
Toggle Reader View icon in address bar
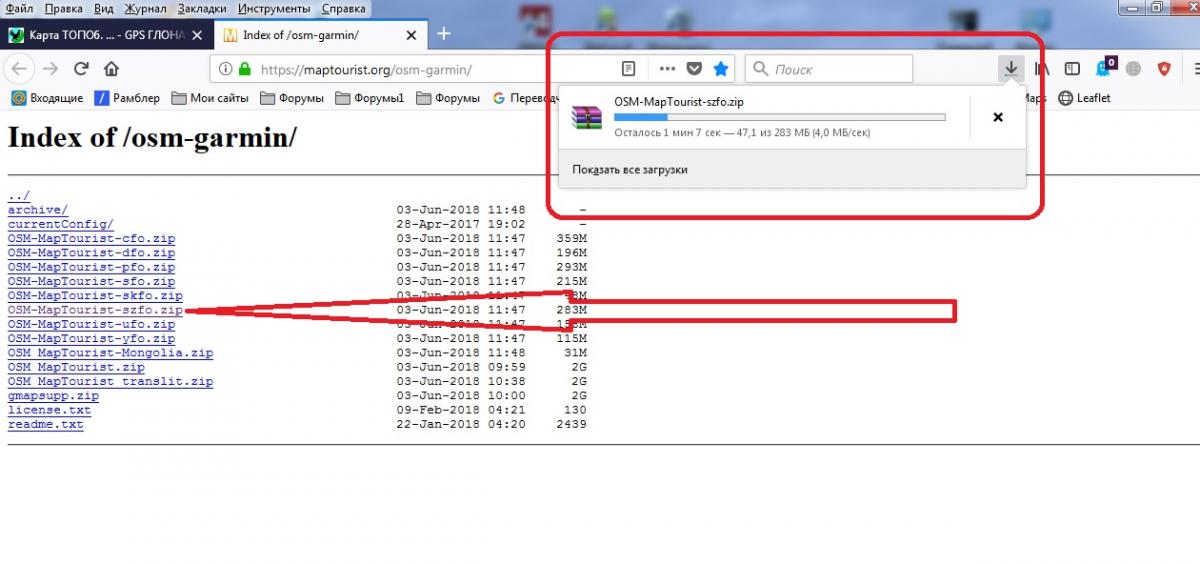pos(629,69)
